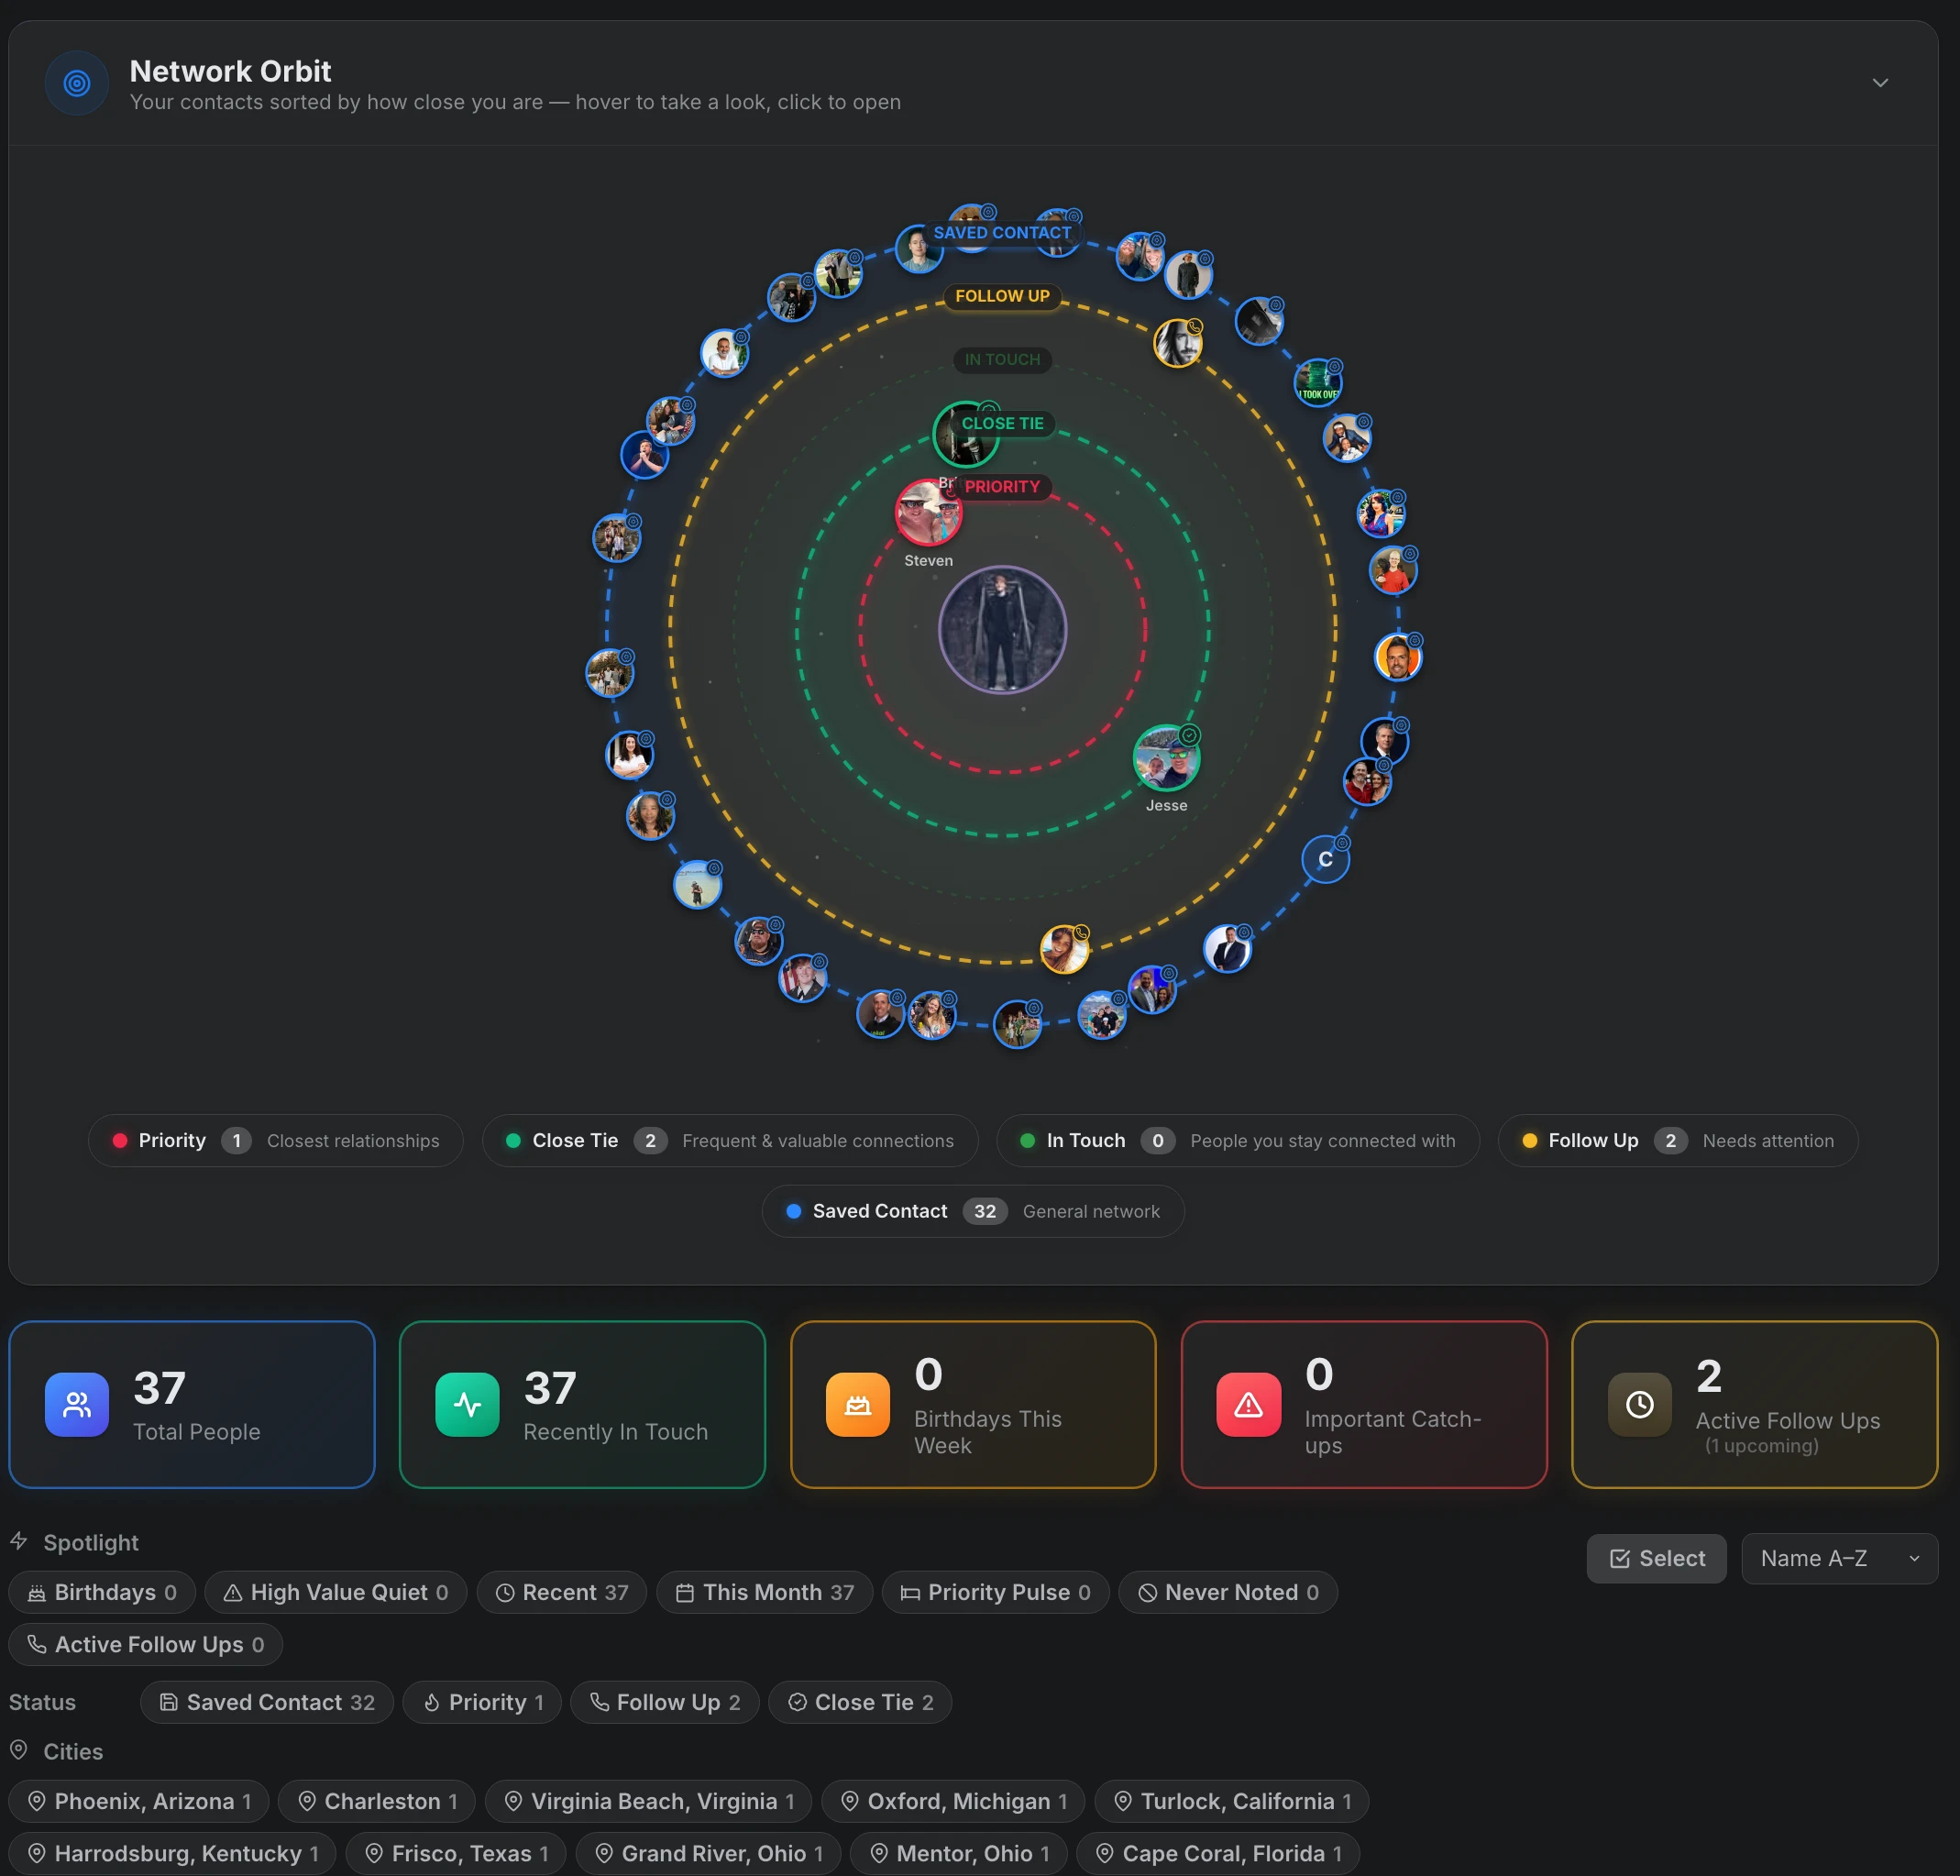Collapse the Network Orbit panel chevron
Image resolution: width=1960 pixels, height=1876 pixels.
pyautogui.click(x=1879, y=83)
